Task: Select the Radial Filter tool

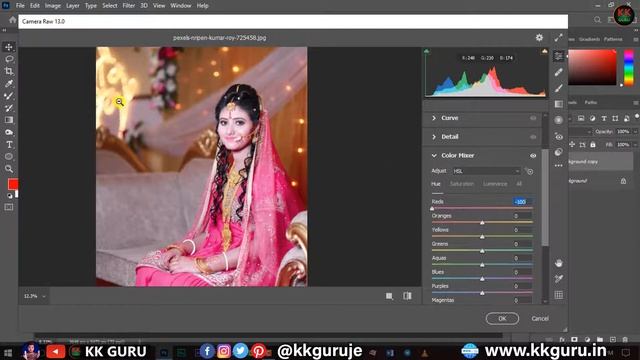Action: 558,120
